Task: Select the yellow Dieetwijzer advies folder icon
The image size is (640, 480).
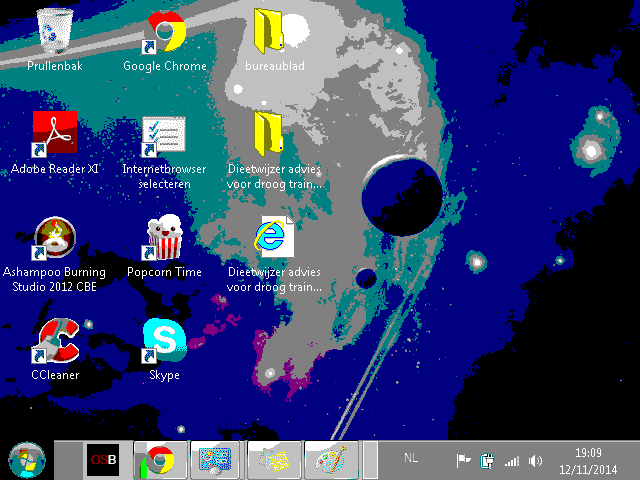Action: [x=269, y=134]
